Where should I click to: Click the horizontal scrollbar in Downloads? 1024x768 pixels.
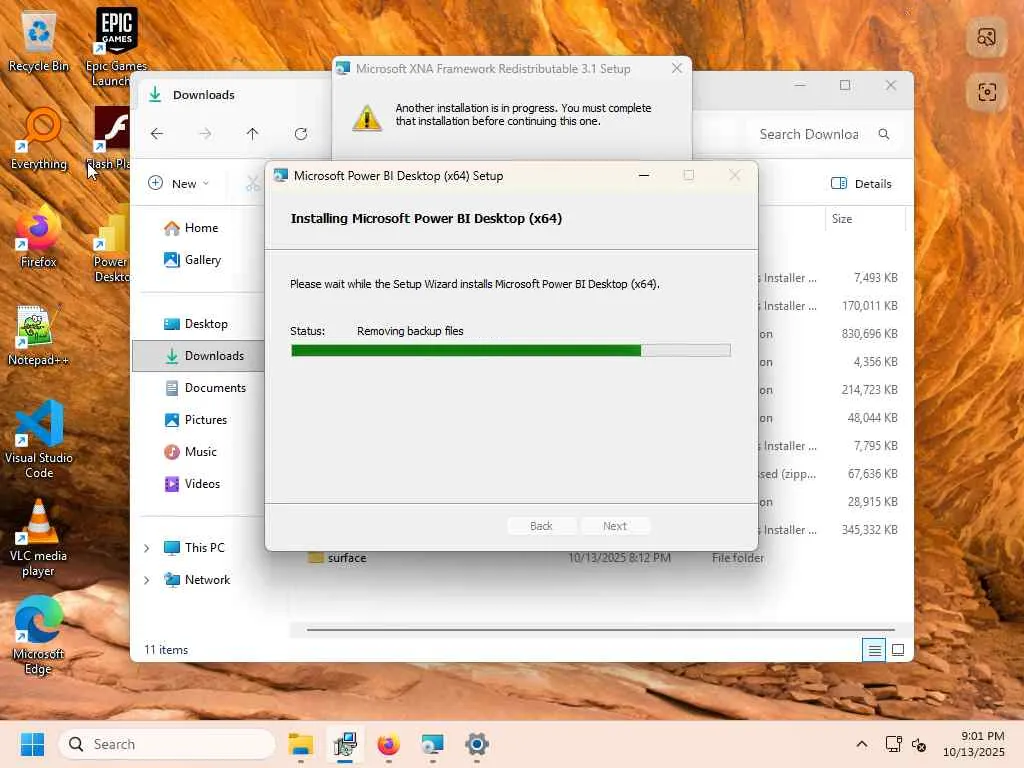tap(600, 630)
